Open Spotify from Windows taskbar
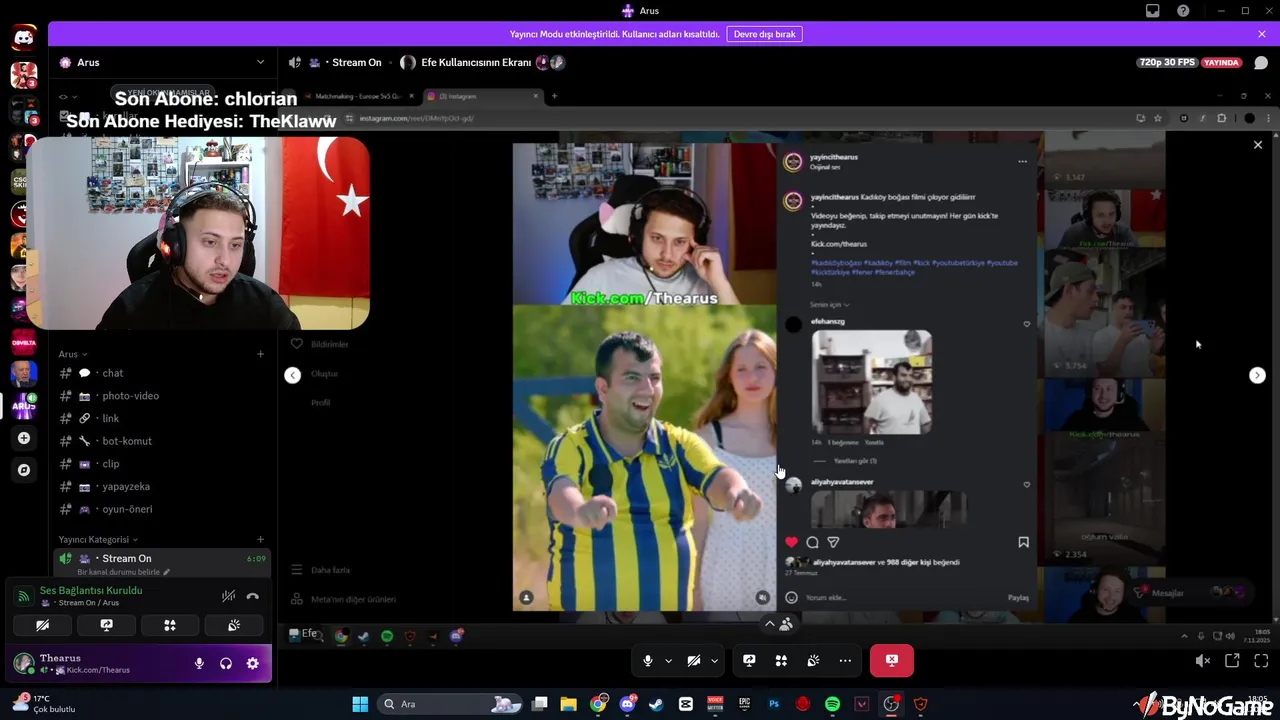This screenshot has height=720, width=1280. point(832,704)
